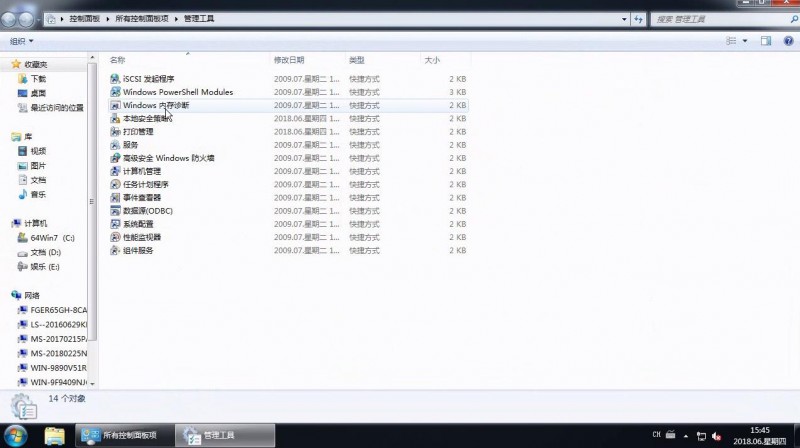Select network computer WIN-9890V51R
The height and width of the screenshot is (448, 800).
pyautogui.click(x=52, y=367)
